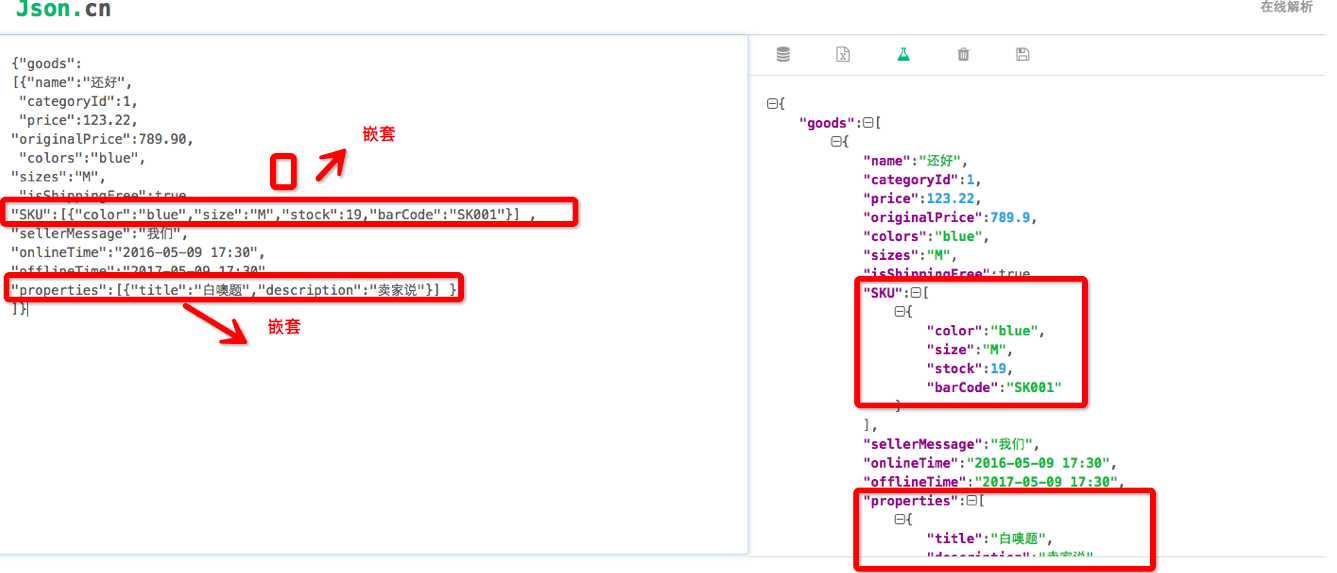
Task: Click the "colors" key in the tree
Action: [895, 236]
